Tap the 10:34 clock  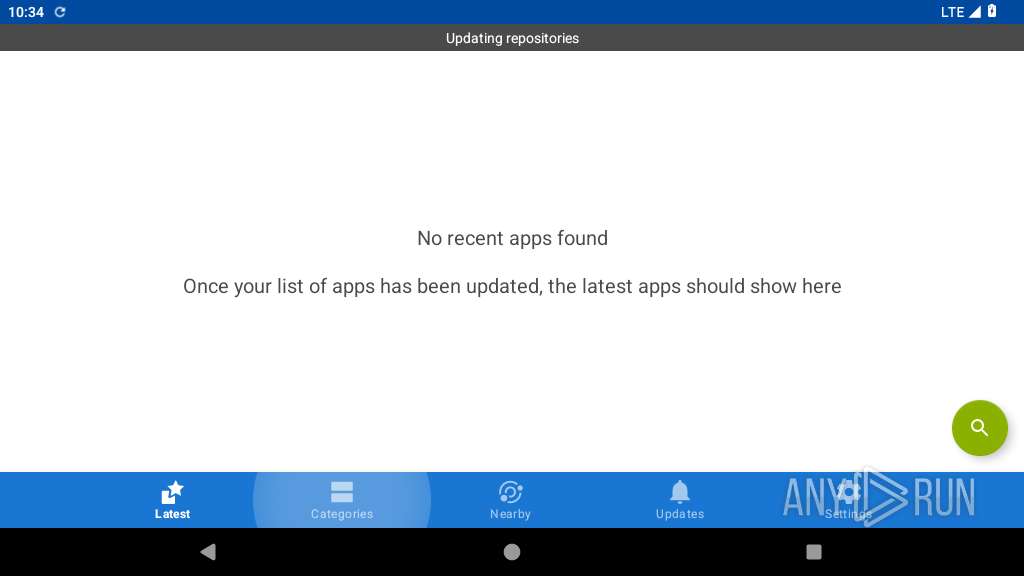point(26,12)
